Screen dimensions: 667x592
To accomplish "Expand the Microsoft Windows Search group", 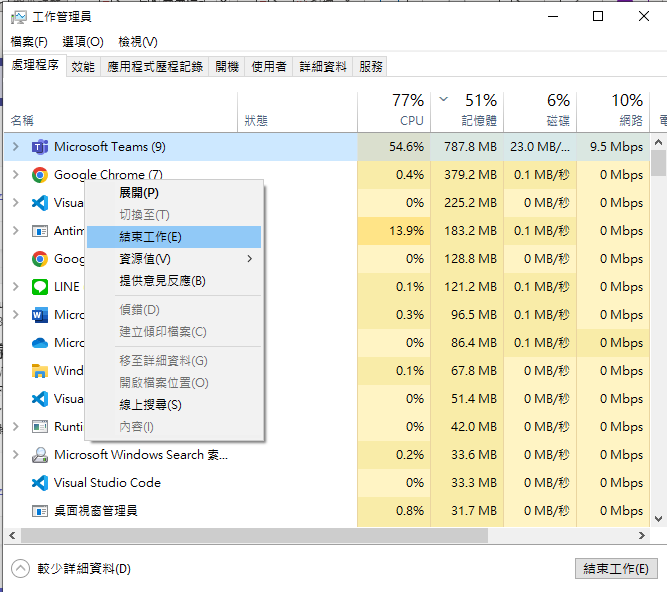I will (16, 455).
